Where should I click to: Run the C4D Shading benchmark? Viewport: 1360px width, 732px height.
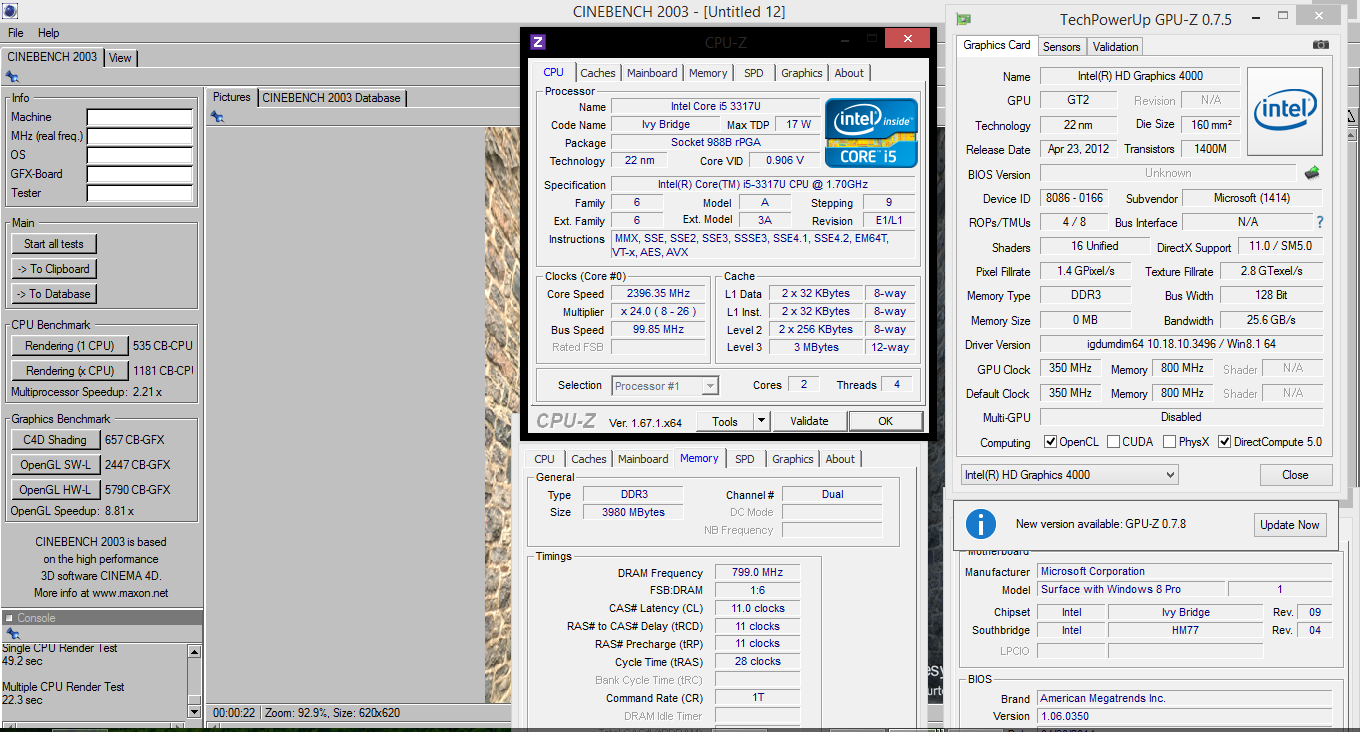[54, 440]
